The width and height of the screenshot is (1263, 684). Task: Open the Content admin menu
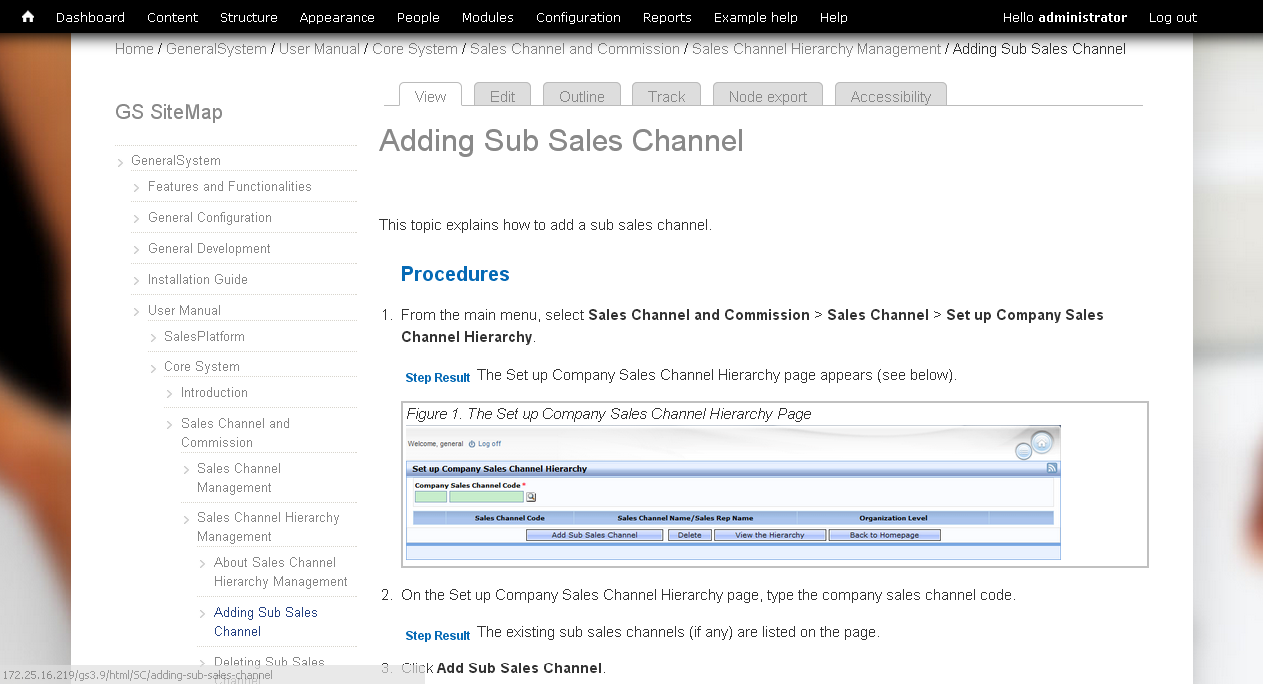(x=172, y=17)
